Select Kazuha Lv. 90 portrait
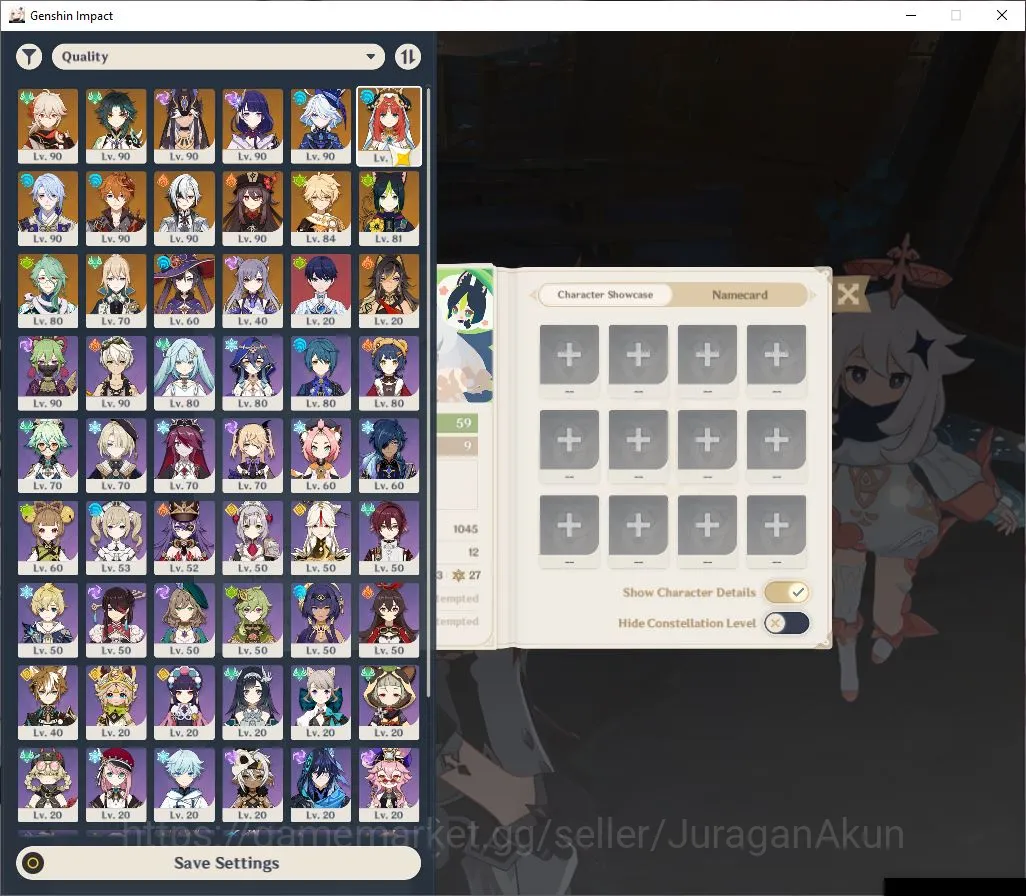The image size is (1026, 896). pos(48,126)
